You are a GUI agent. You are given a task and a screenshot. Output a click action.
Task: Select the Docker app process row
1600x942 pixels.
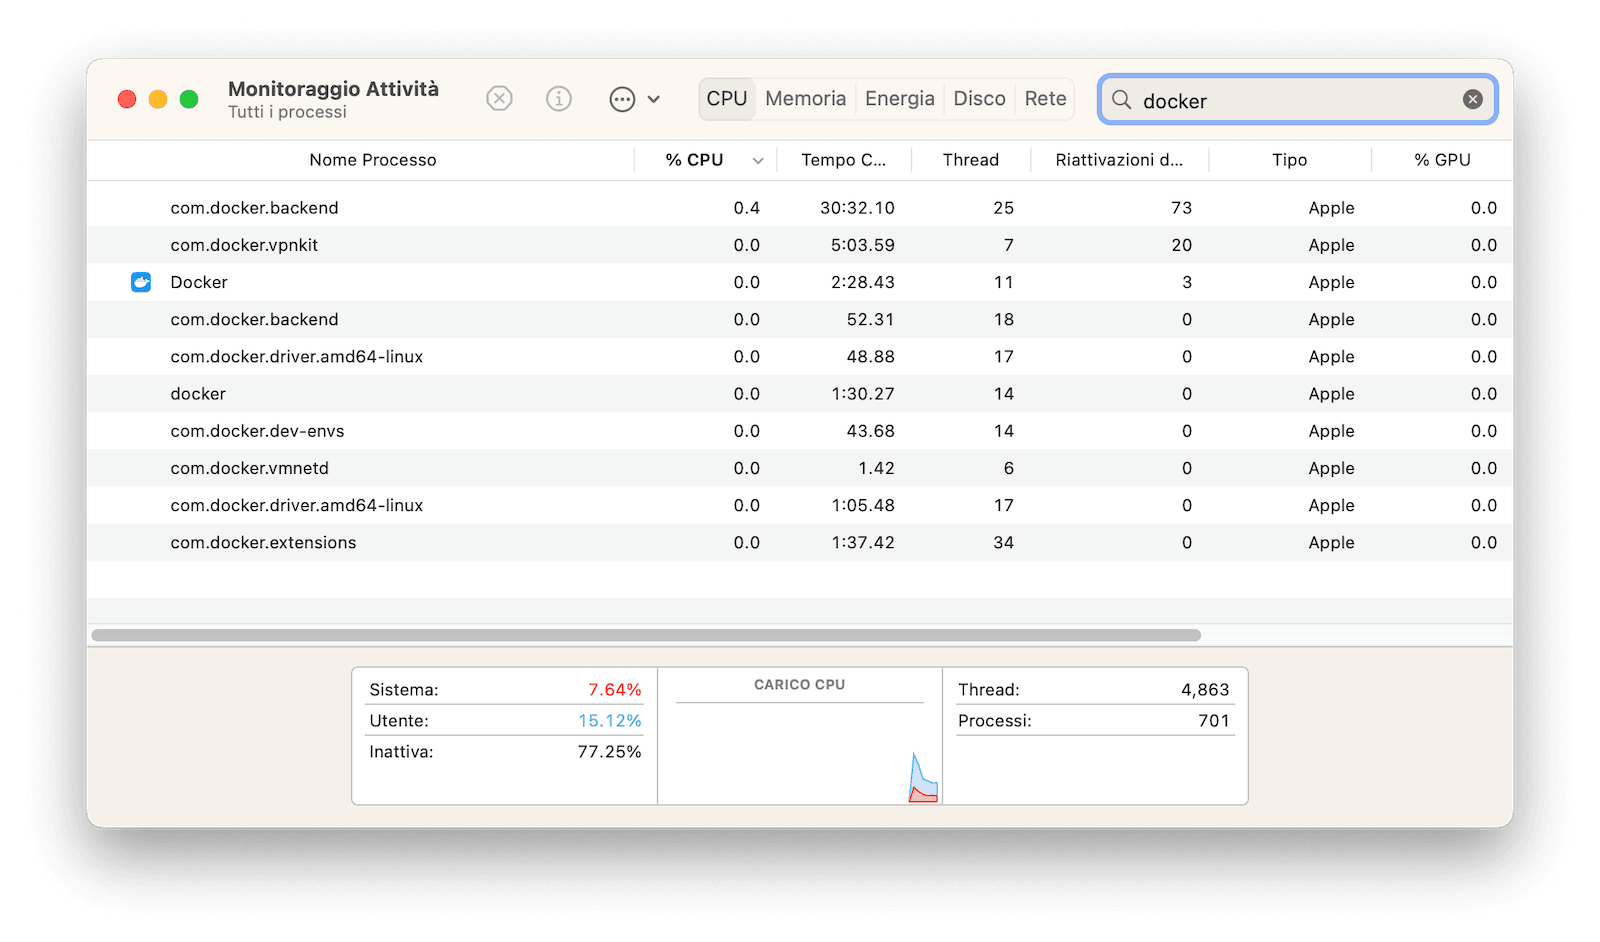tap(800, 282)
